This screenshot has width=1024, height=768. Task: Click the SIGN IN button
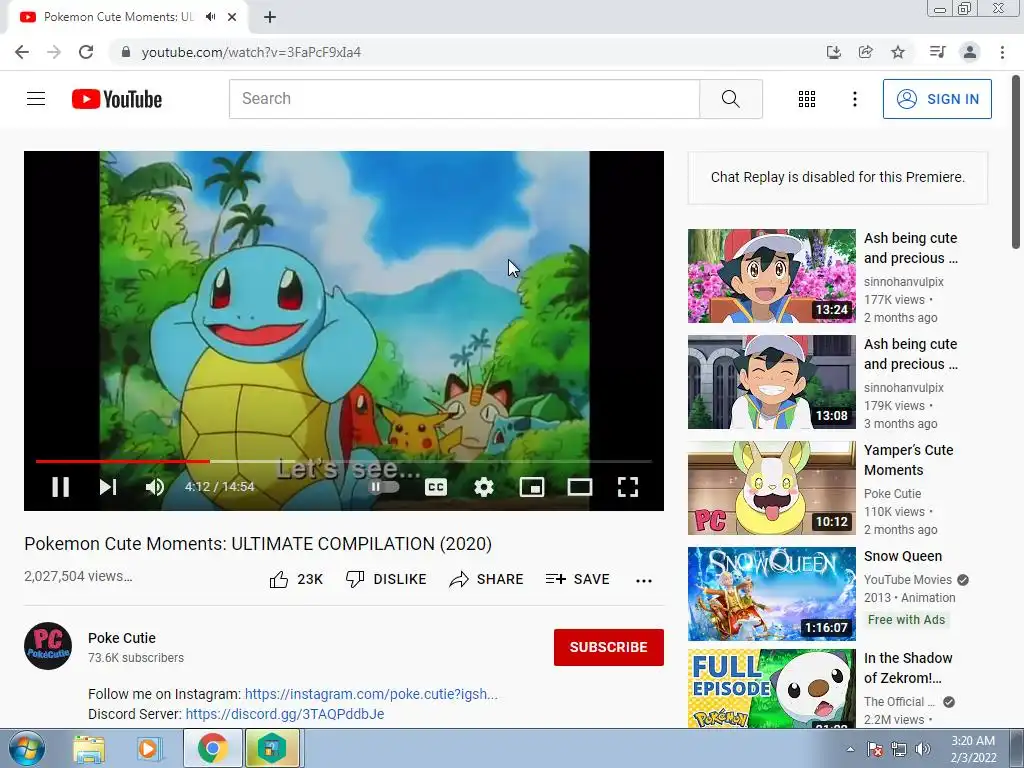click(x=937, y=99)
